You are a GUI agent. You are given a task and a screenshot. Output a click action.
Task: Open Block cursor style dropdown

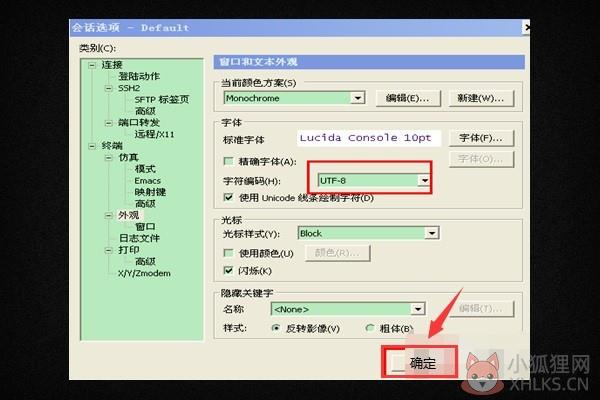coord(432,233)
